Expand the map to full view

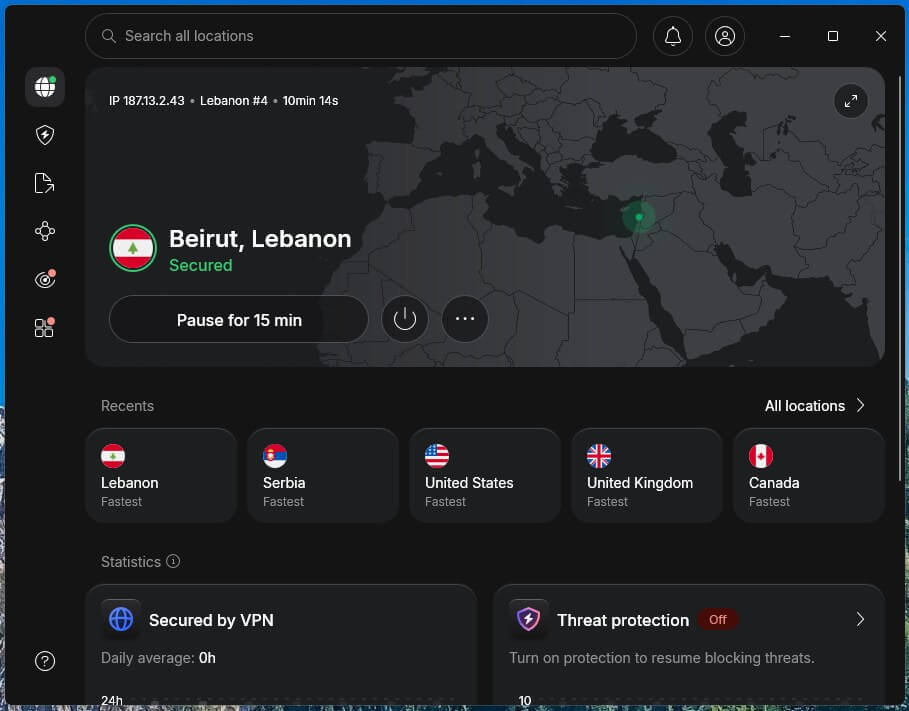850,101
